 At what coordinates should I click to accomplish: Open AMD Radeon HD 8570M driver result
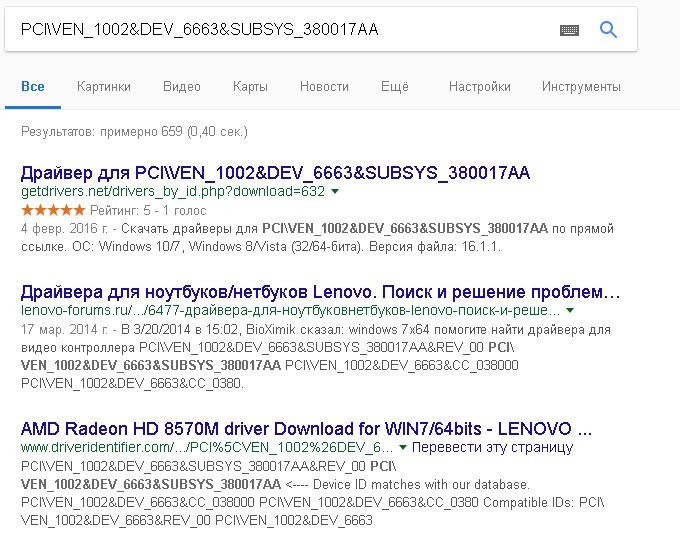[x=306, y=429]
